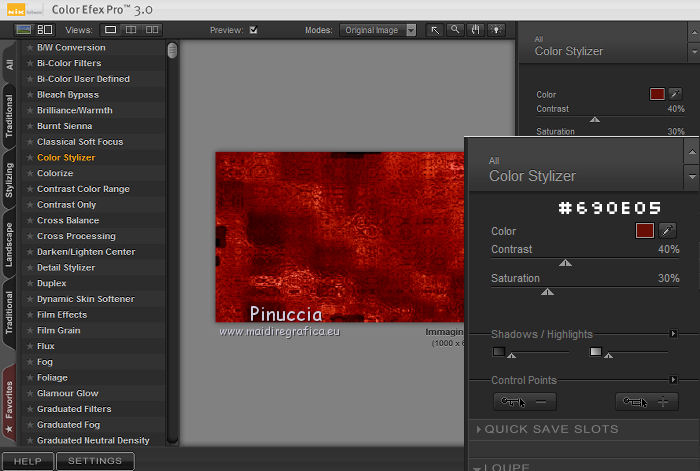The height and width of the screenshot is (471, 700).
Task: Click the filter list layout icon
Action: 45,29
